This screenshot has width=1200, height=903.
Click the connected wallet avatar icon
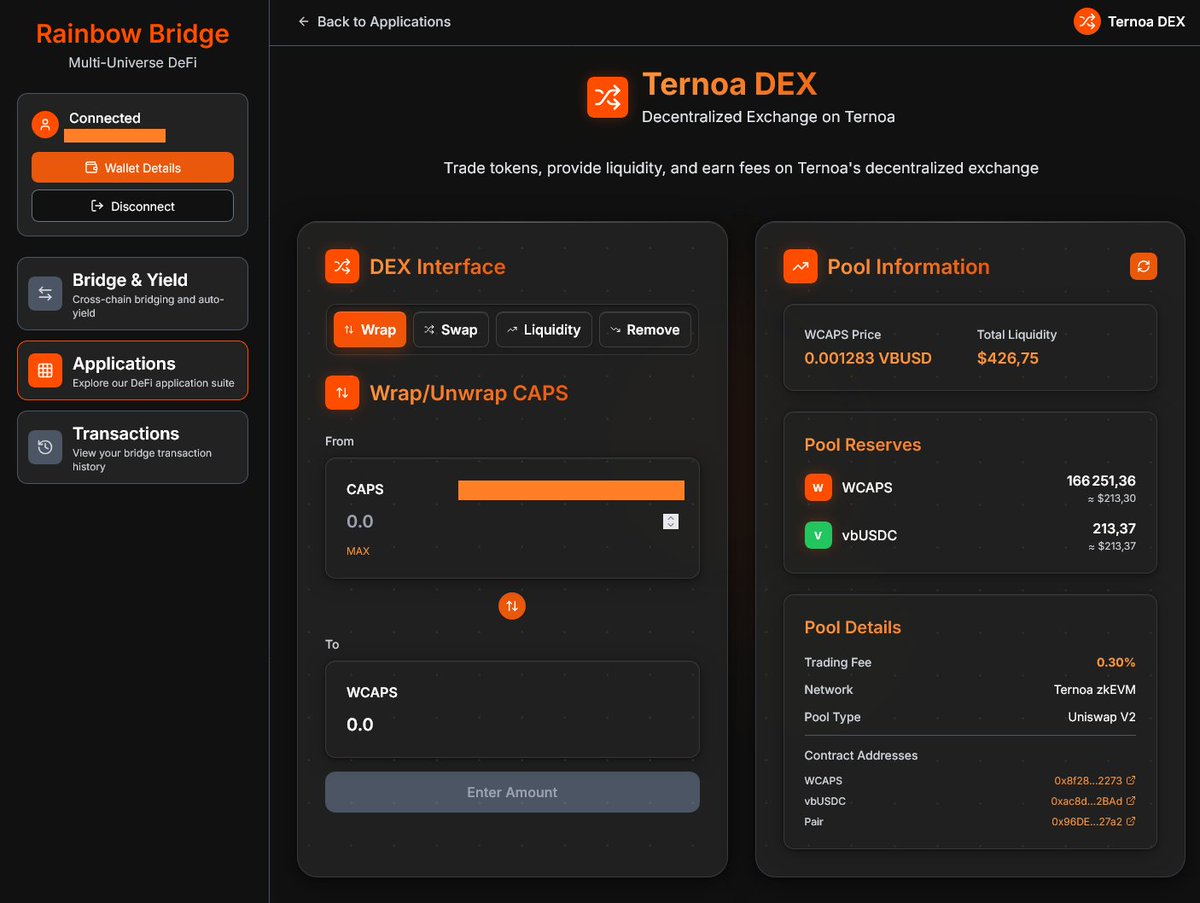coord(45,124)
